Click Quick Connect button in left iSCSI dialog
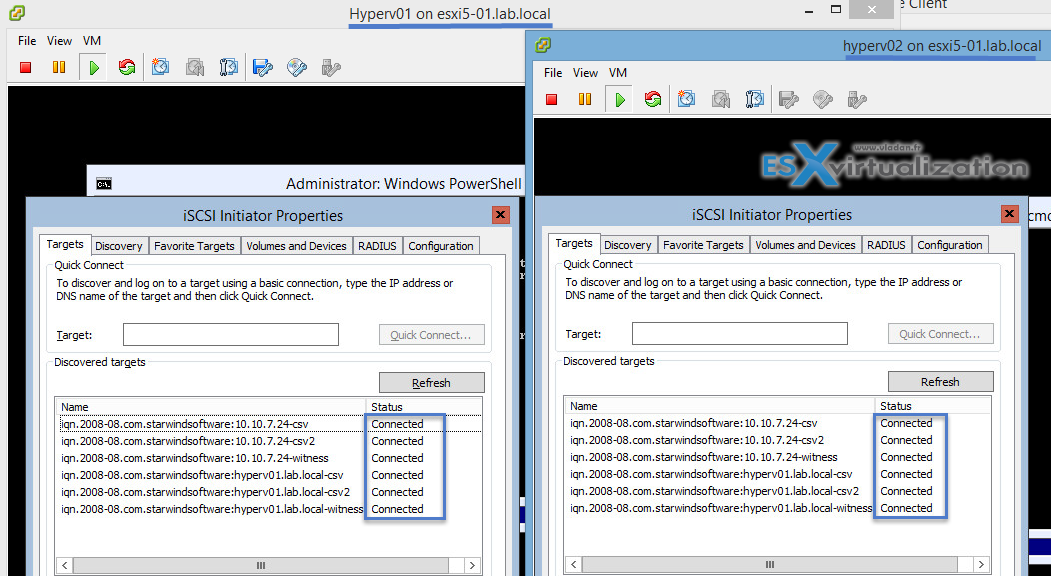 432,335
